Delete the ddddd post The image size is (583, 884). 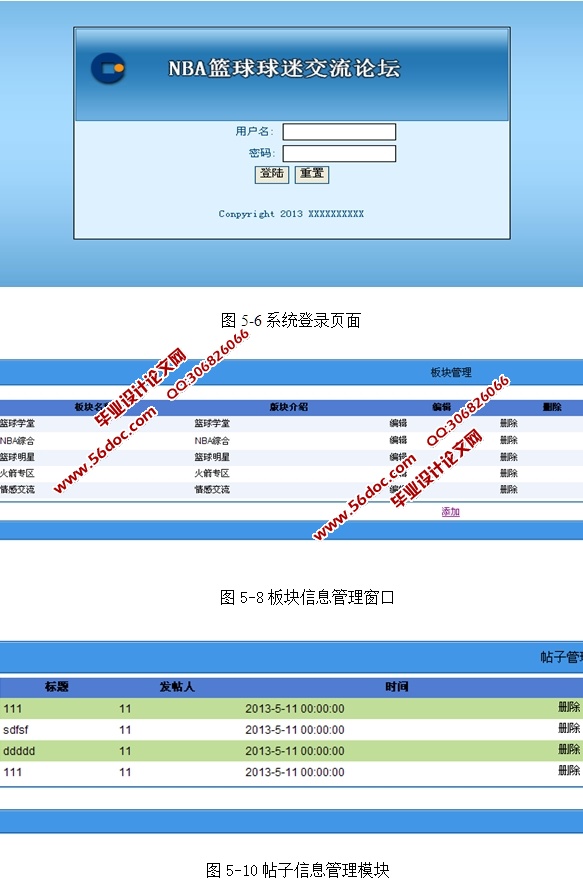[569, 749]
